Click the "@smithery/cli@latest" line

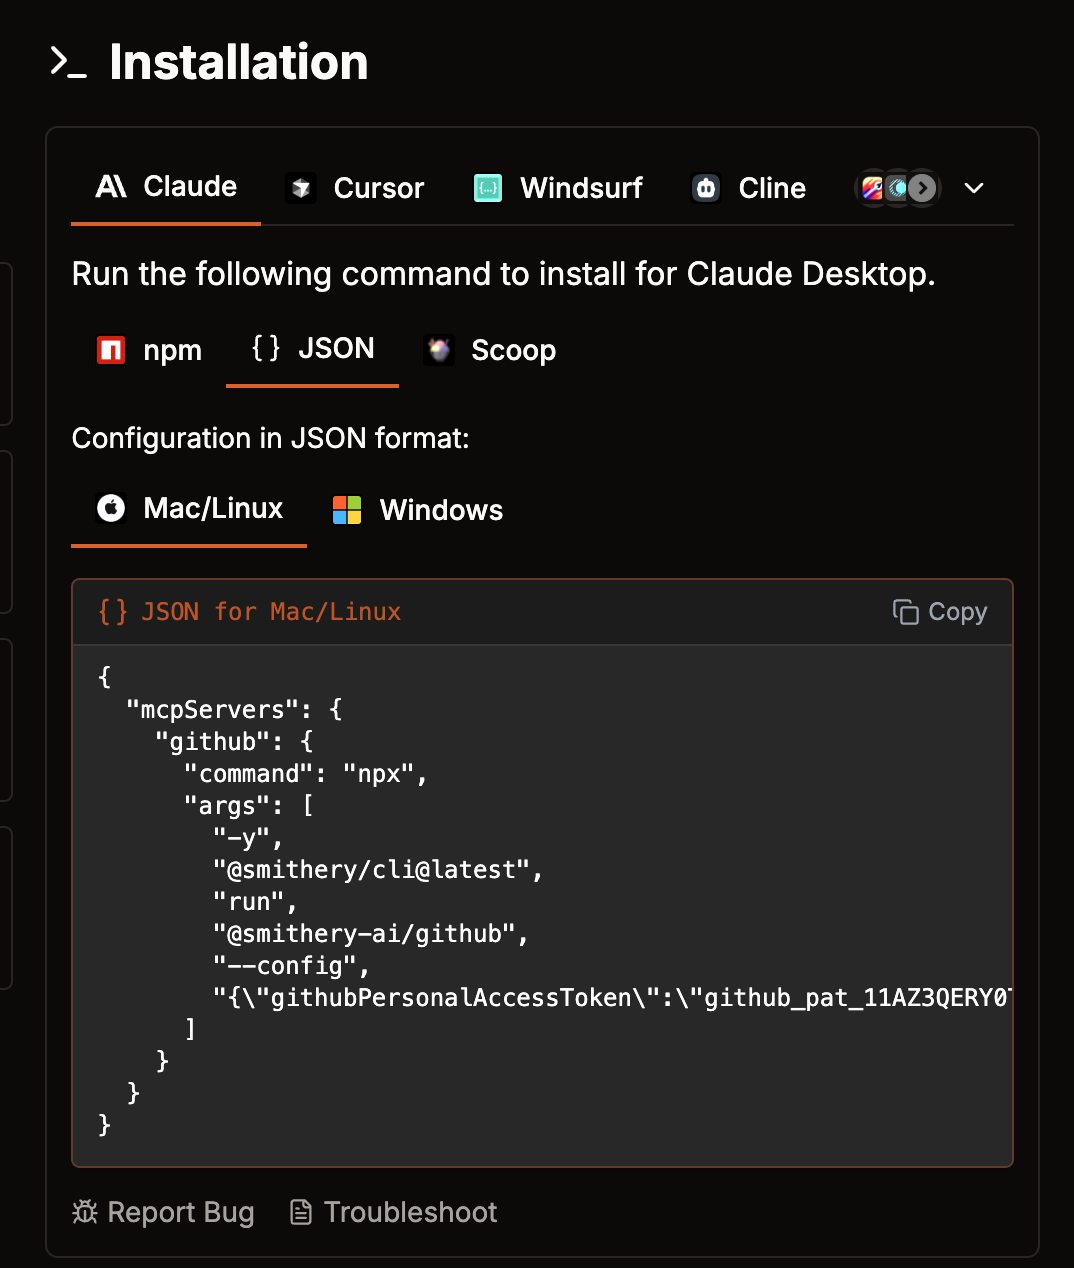(378, 870)
